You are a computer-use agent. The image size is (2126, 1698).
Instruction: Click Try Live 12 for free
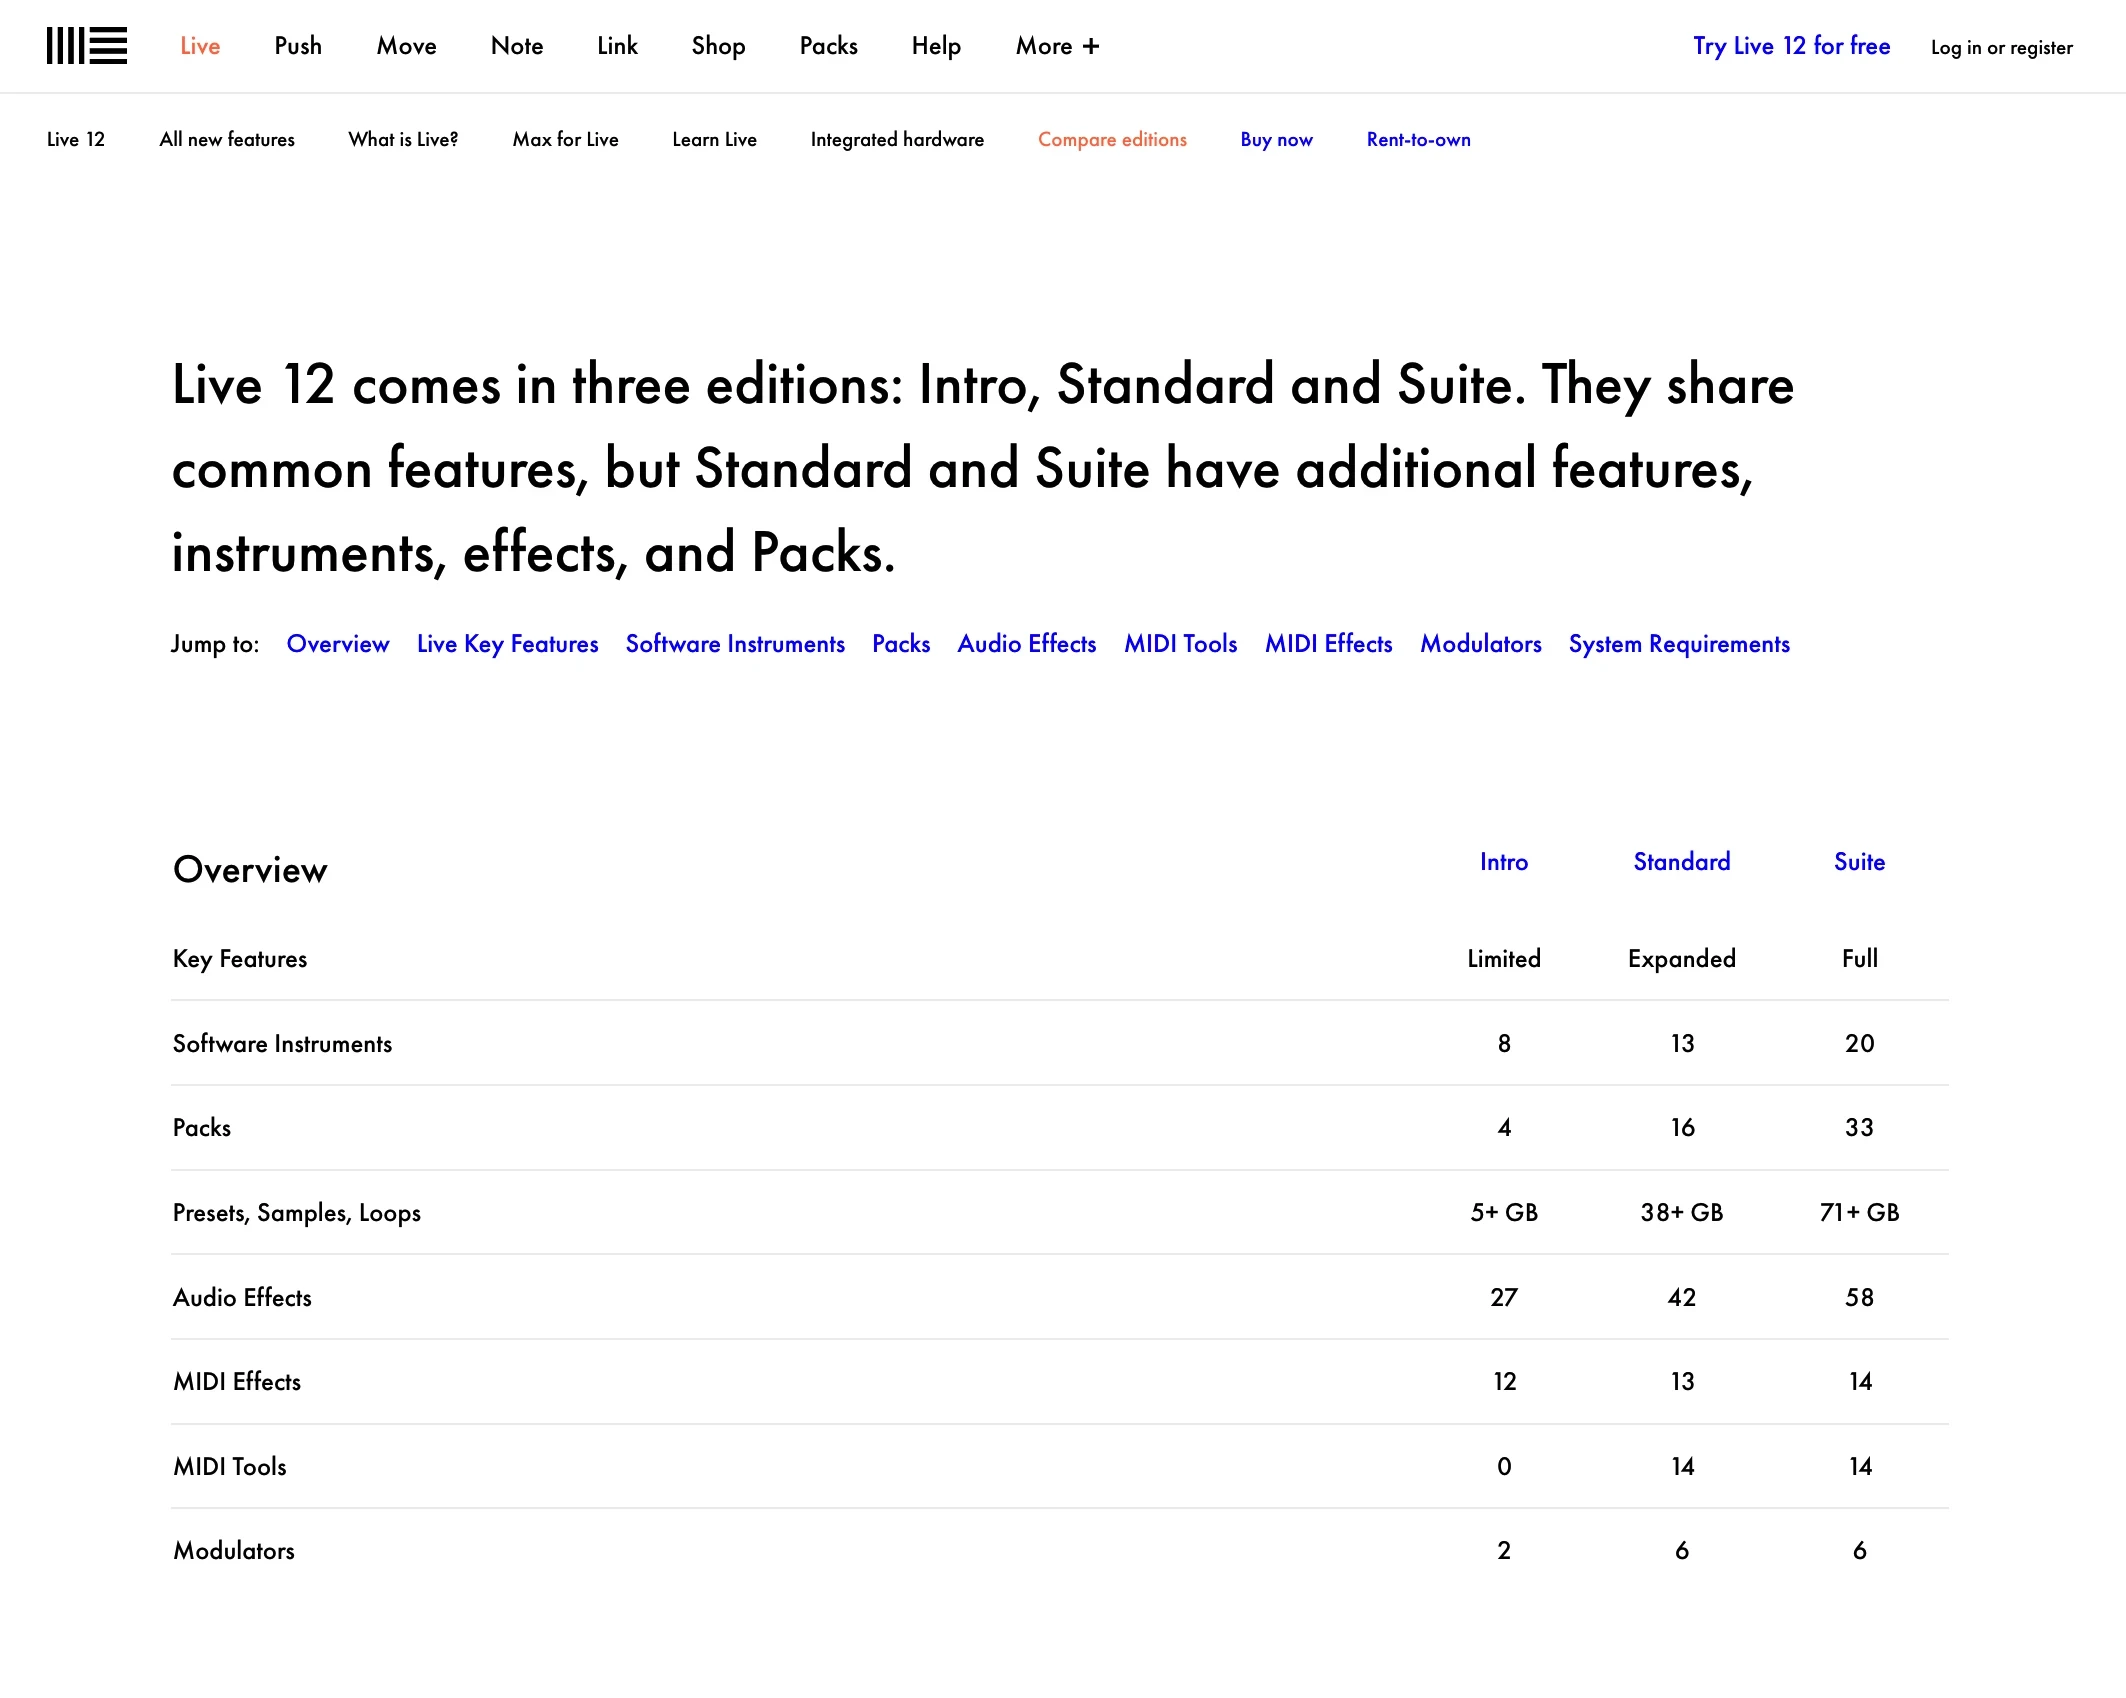tap(1791, 46)
